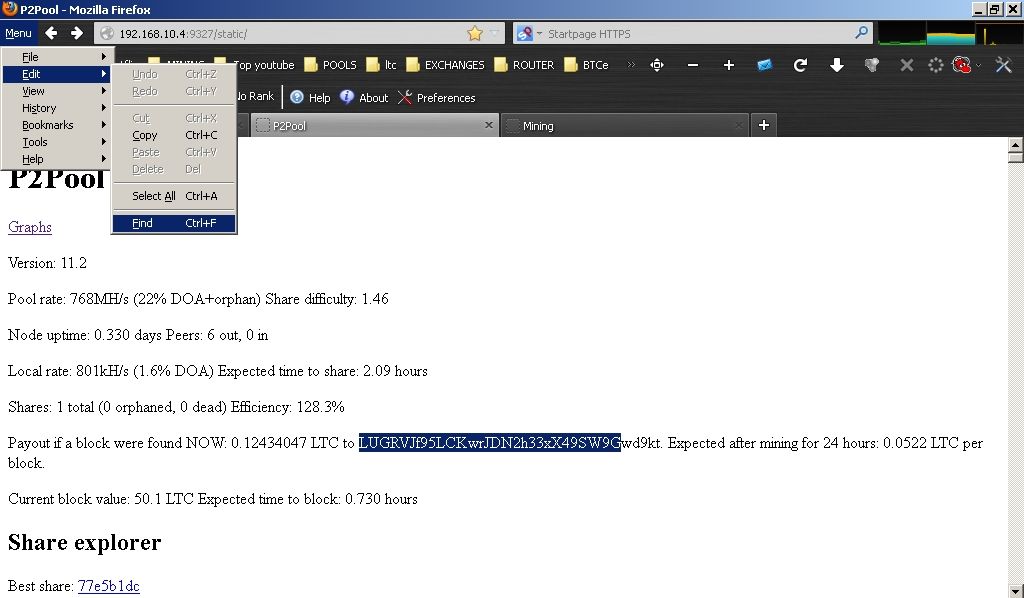Go back with the left arrow button
Screen dimensions: 1024x598
pyautogui.click(x=51, y=33)
